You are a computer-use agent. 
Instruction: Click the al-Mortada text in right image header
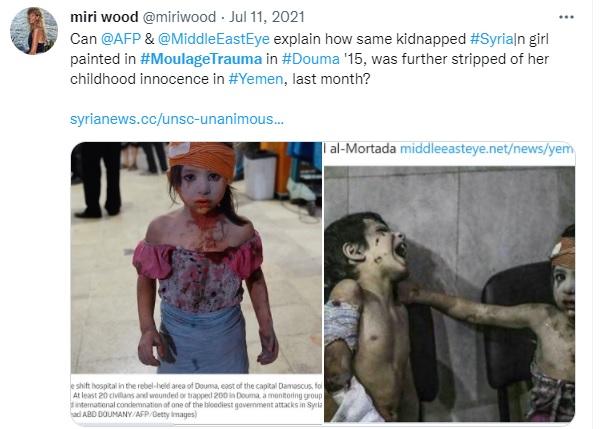click(362, 149)
